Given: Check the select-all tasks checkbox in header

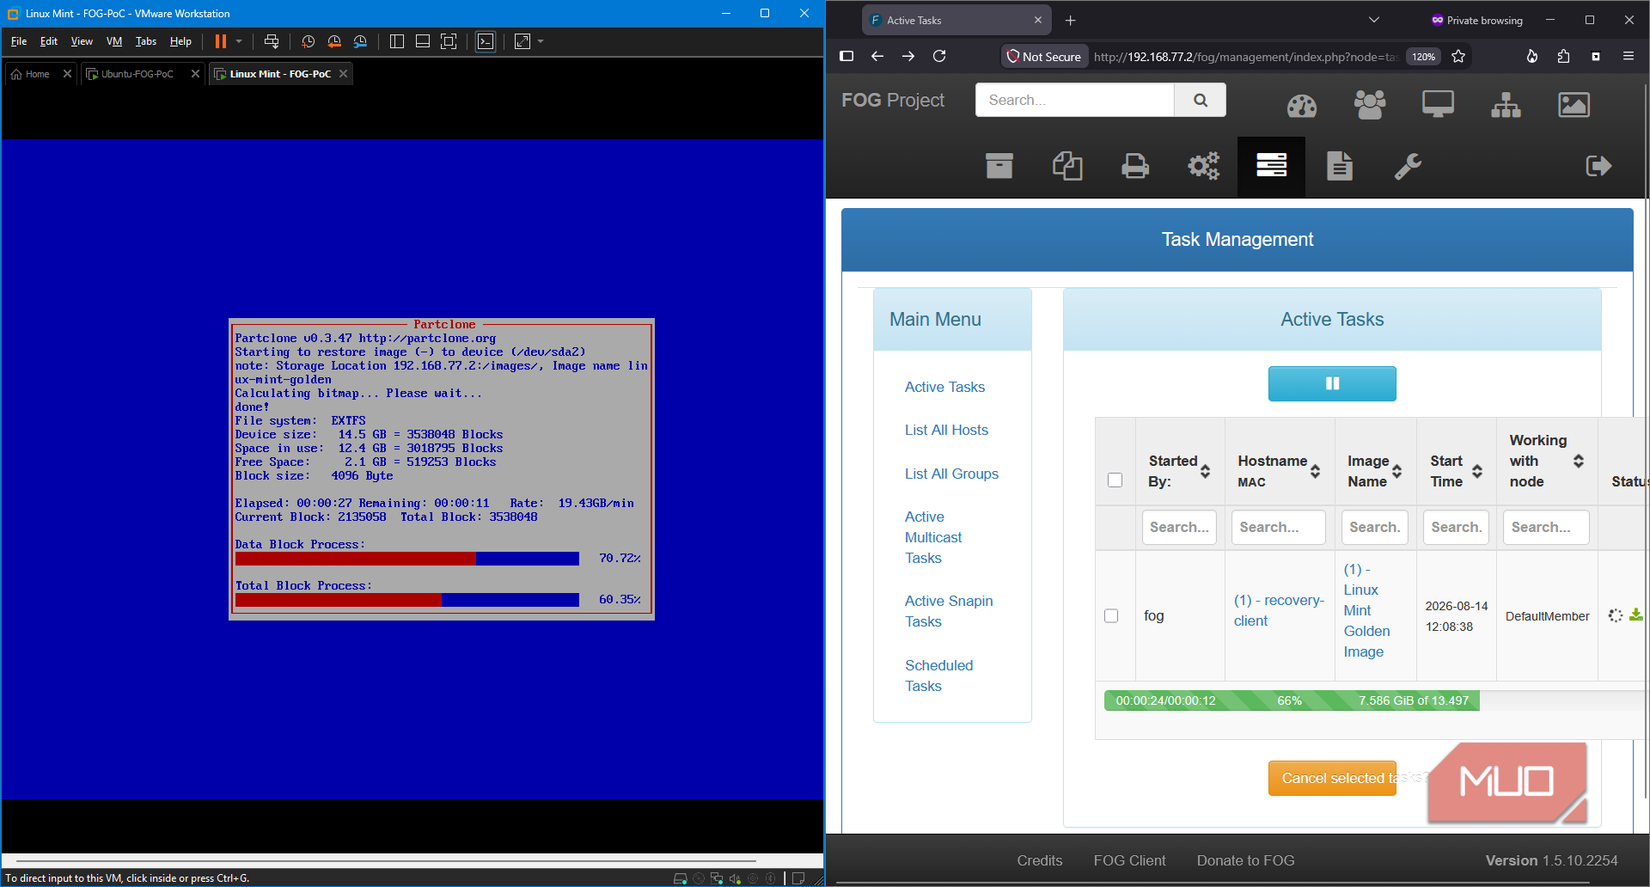Looking at the screenshot, I should 1115,480.
